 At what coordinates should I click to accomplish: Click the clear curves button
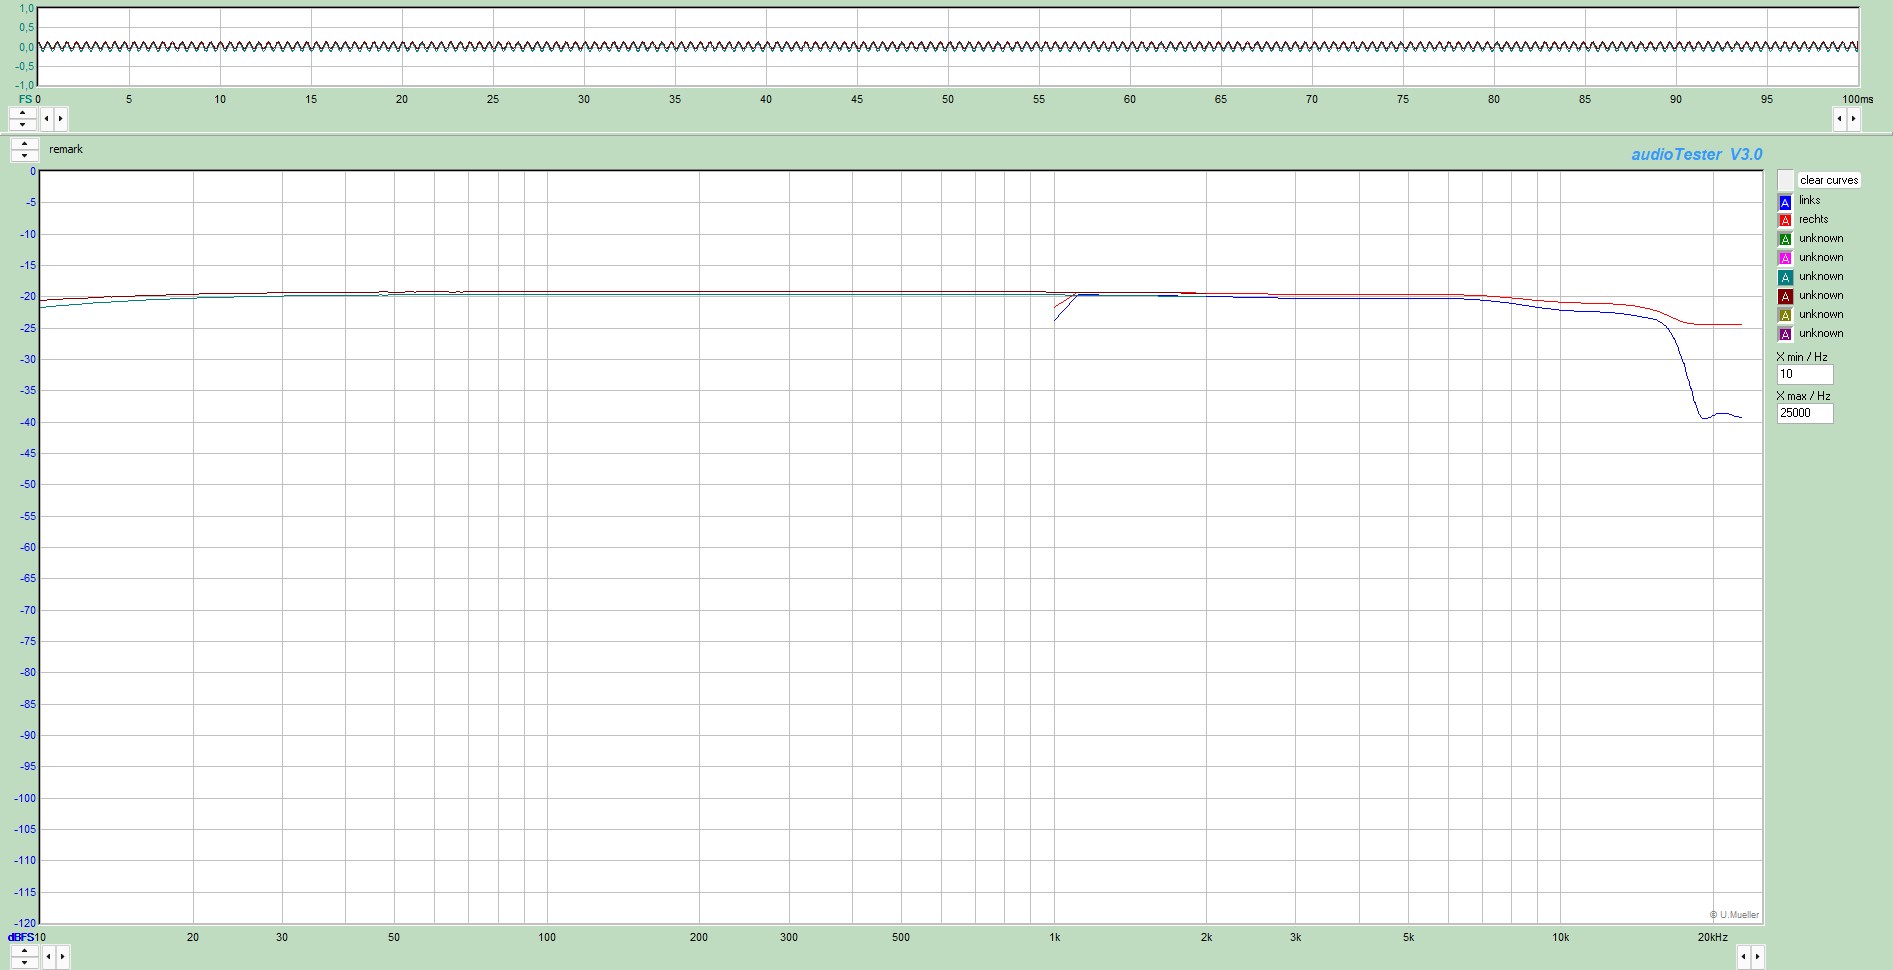point(1829,180)
